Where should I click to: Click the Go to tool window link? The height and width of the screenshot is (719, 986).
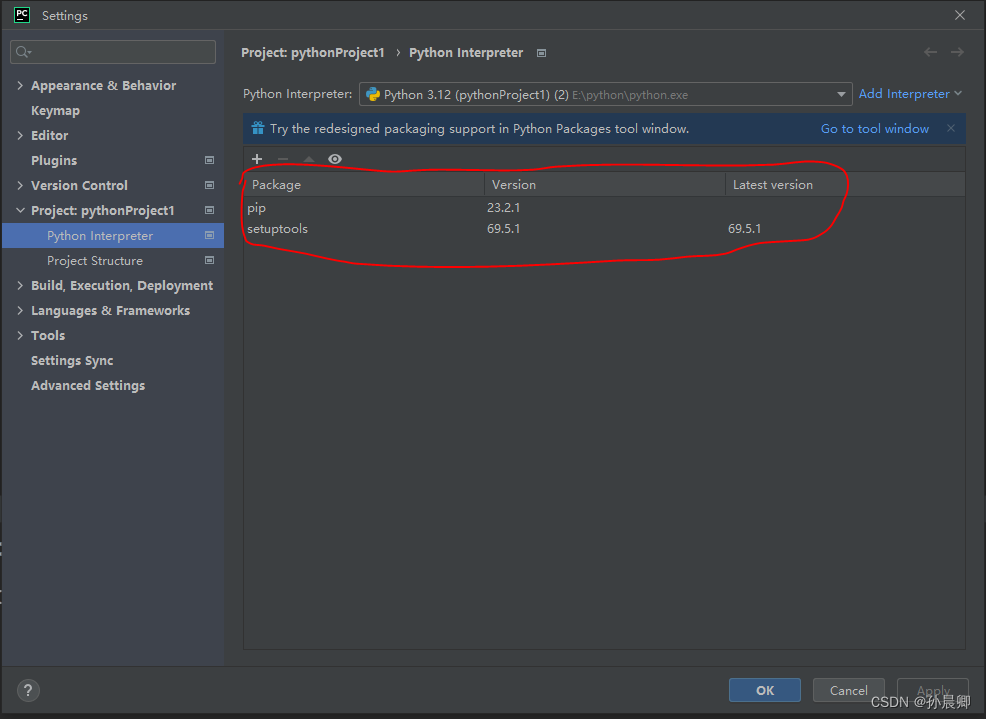click(x=875, y=128)
